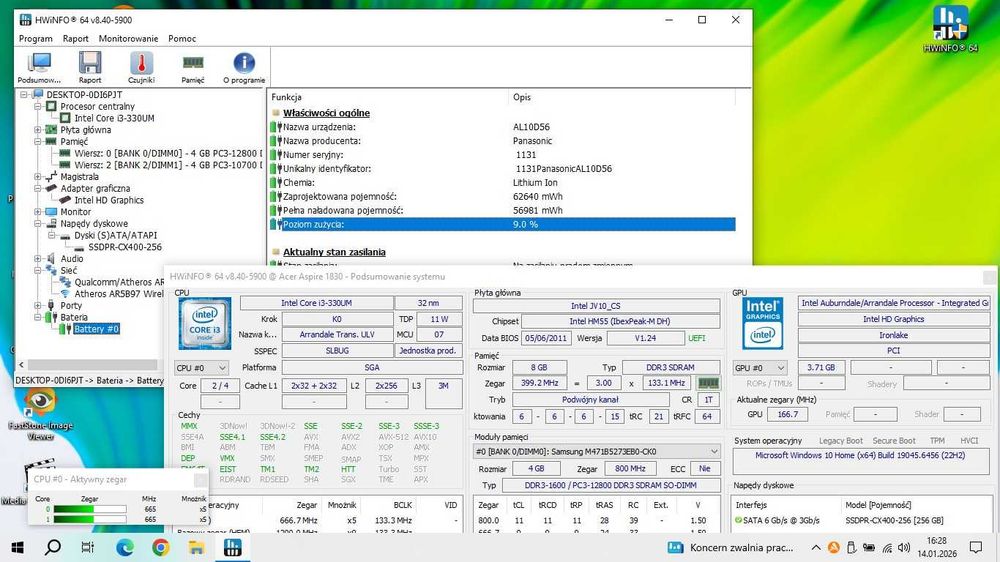This screenshot has height=562, width=1000.
Task: Select Qualcomm/Atheros network adapter tree item
Action: [119, 282]
